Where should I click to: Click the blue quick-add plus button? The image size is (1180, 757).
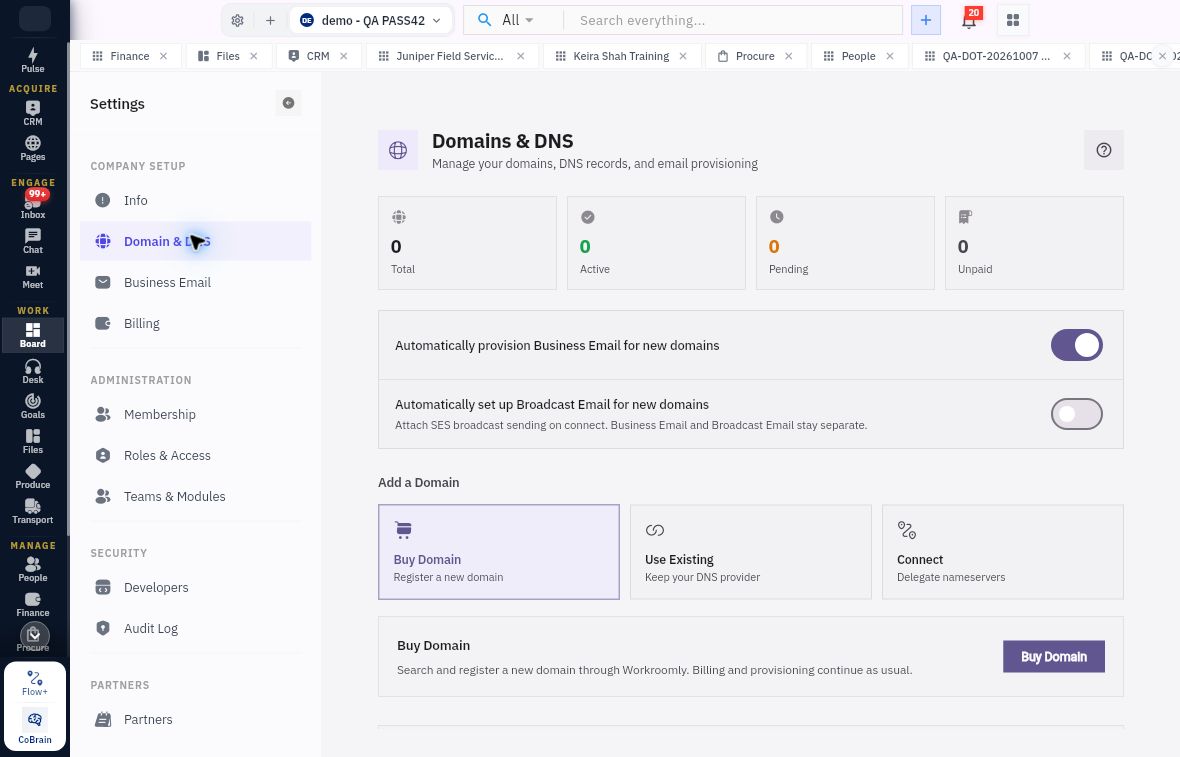[926, 20]
